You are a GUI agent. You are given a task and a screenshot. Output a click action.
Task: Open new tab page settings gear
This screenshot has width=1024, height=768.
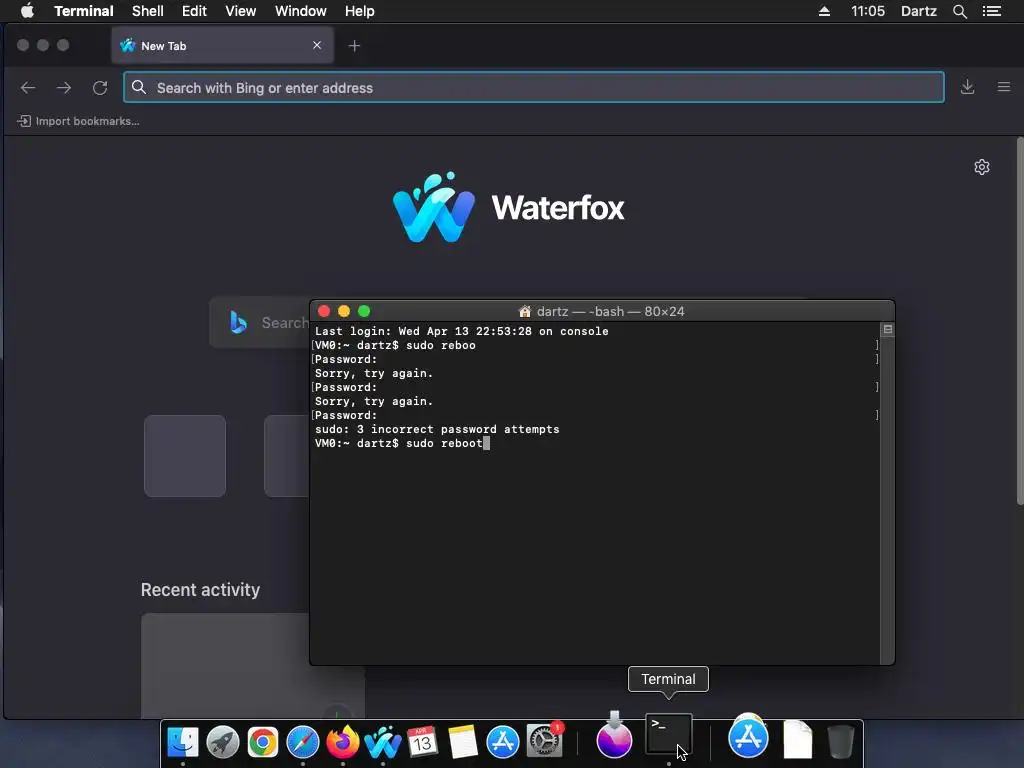pyautogui.click(x=982, y=167)
